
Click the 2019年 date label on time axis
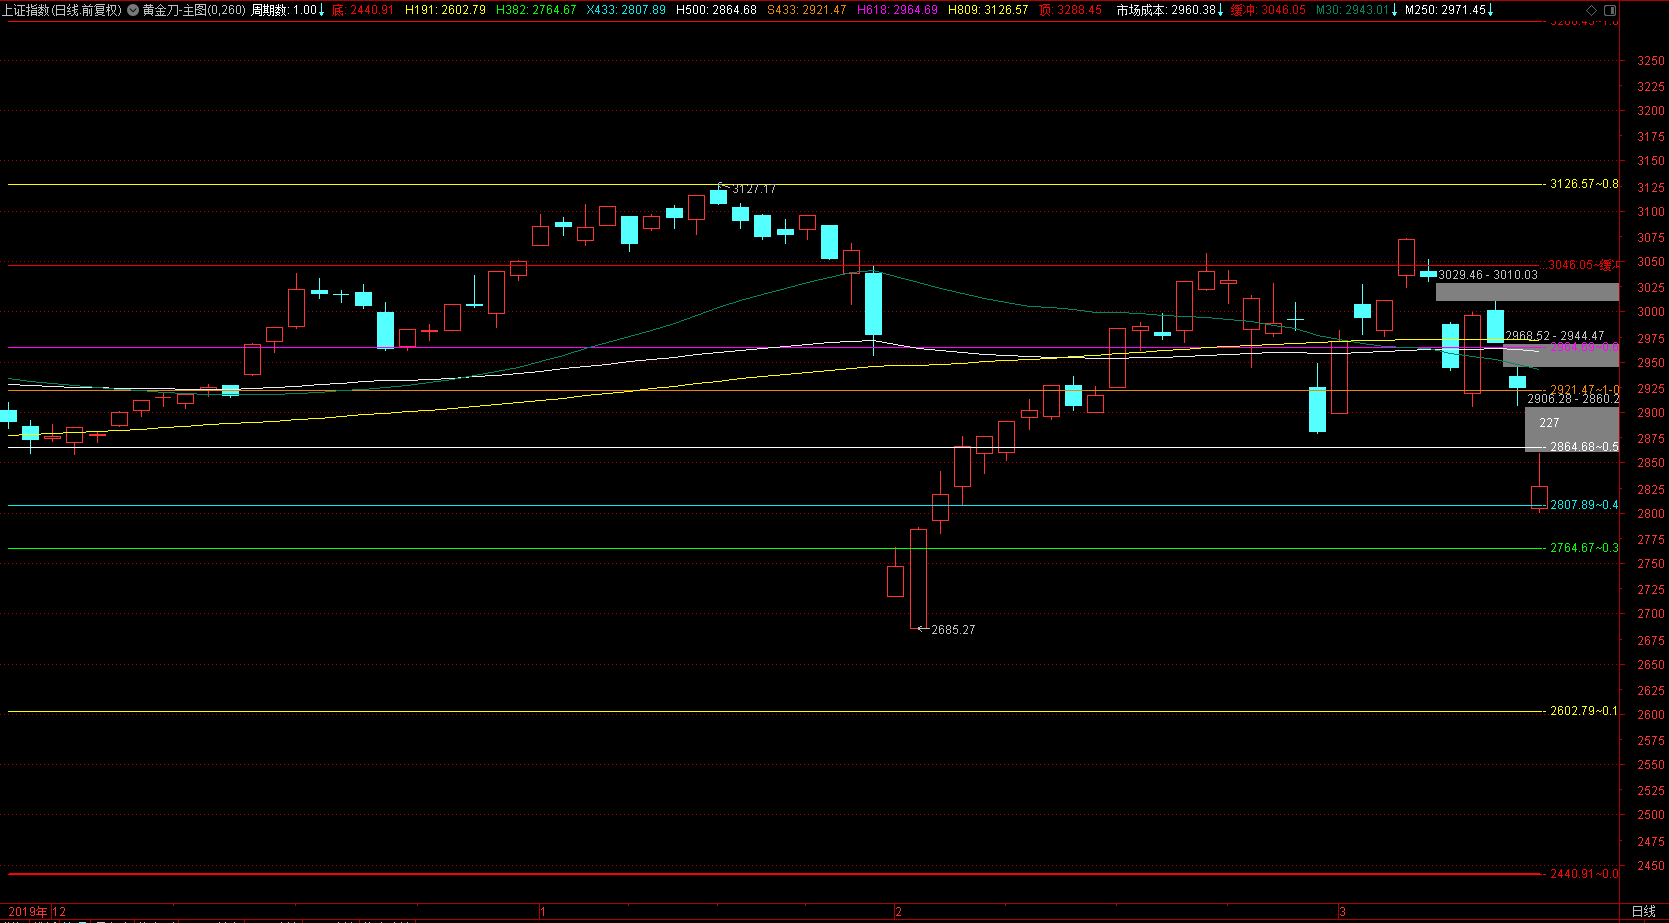tap(28, 912)
